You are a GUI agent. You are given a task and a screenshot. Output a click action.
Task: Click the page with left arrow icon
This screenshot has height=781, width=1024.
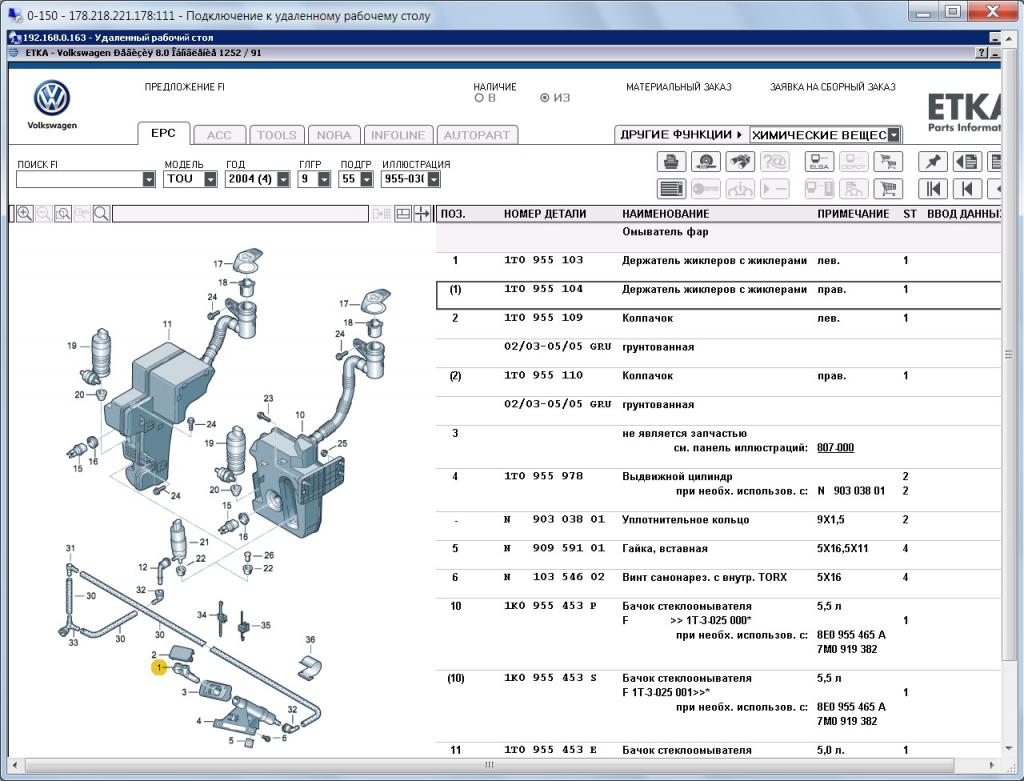coord(967,161)
